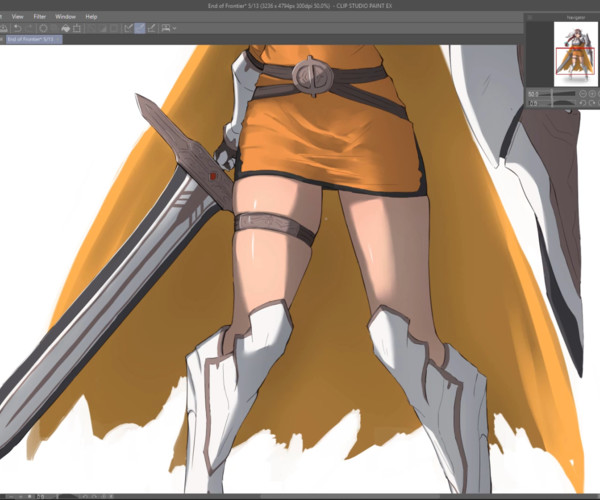Toggle the highlighted Snap to Special Ruler

(140, 28)
